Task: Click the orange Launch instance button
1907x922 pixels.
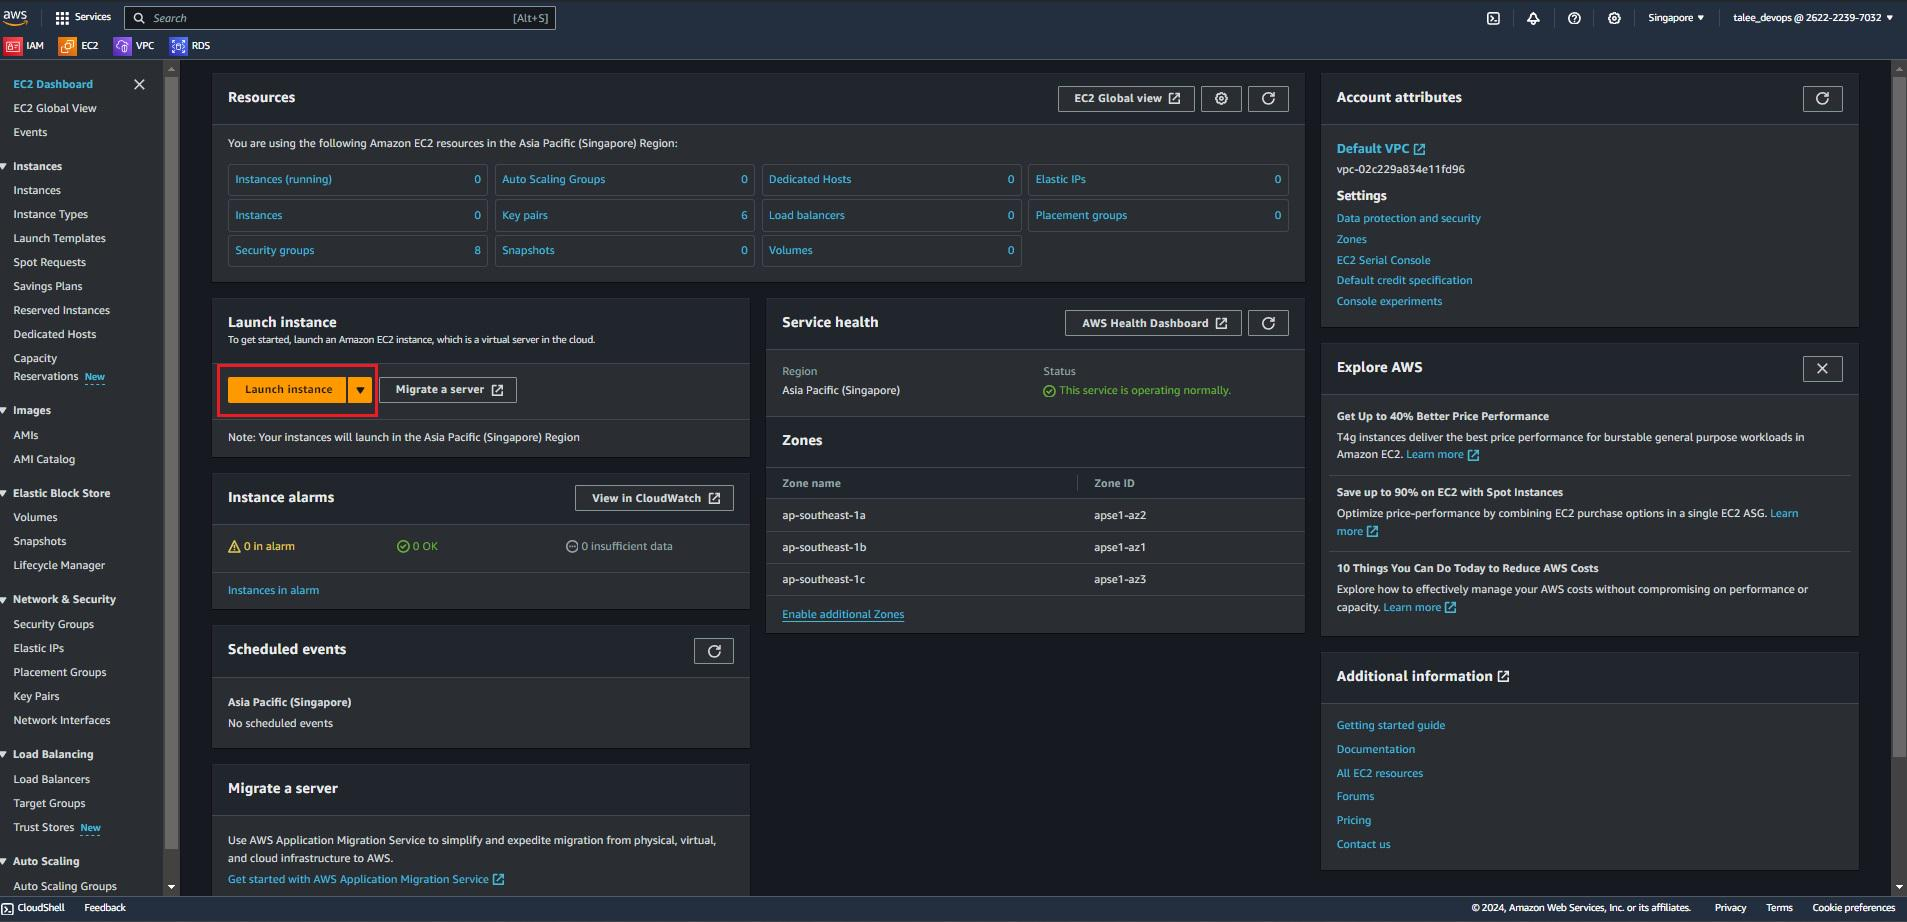Action: pos(288,390)
